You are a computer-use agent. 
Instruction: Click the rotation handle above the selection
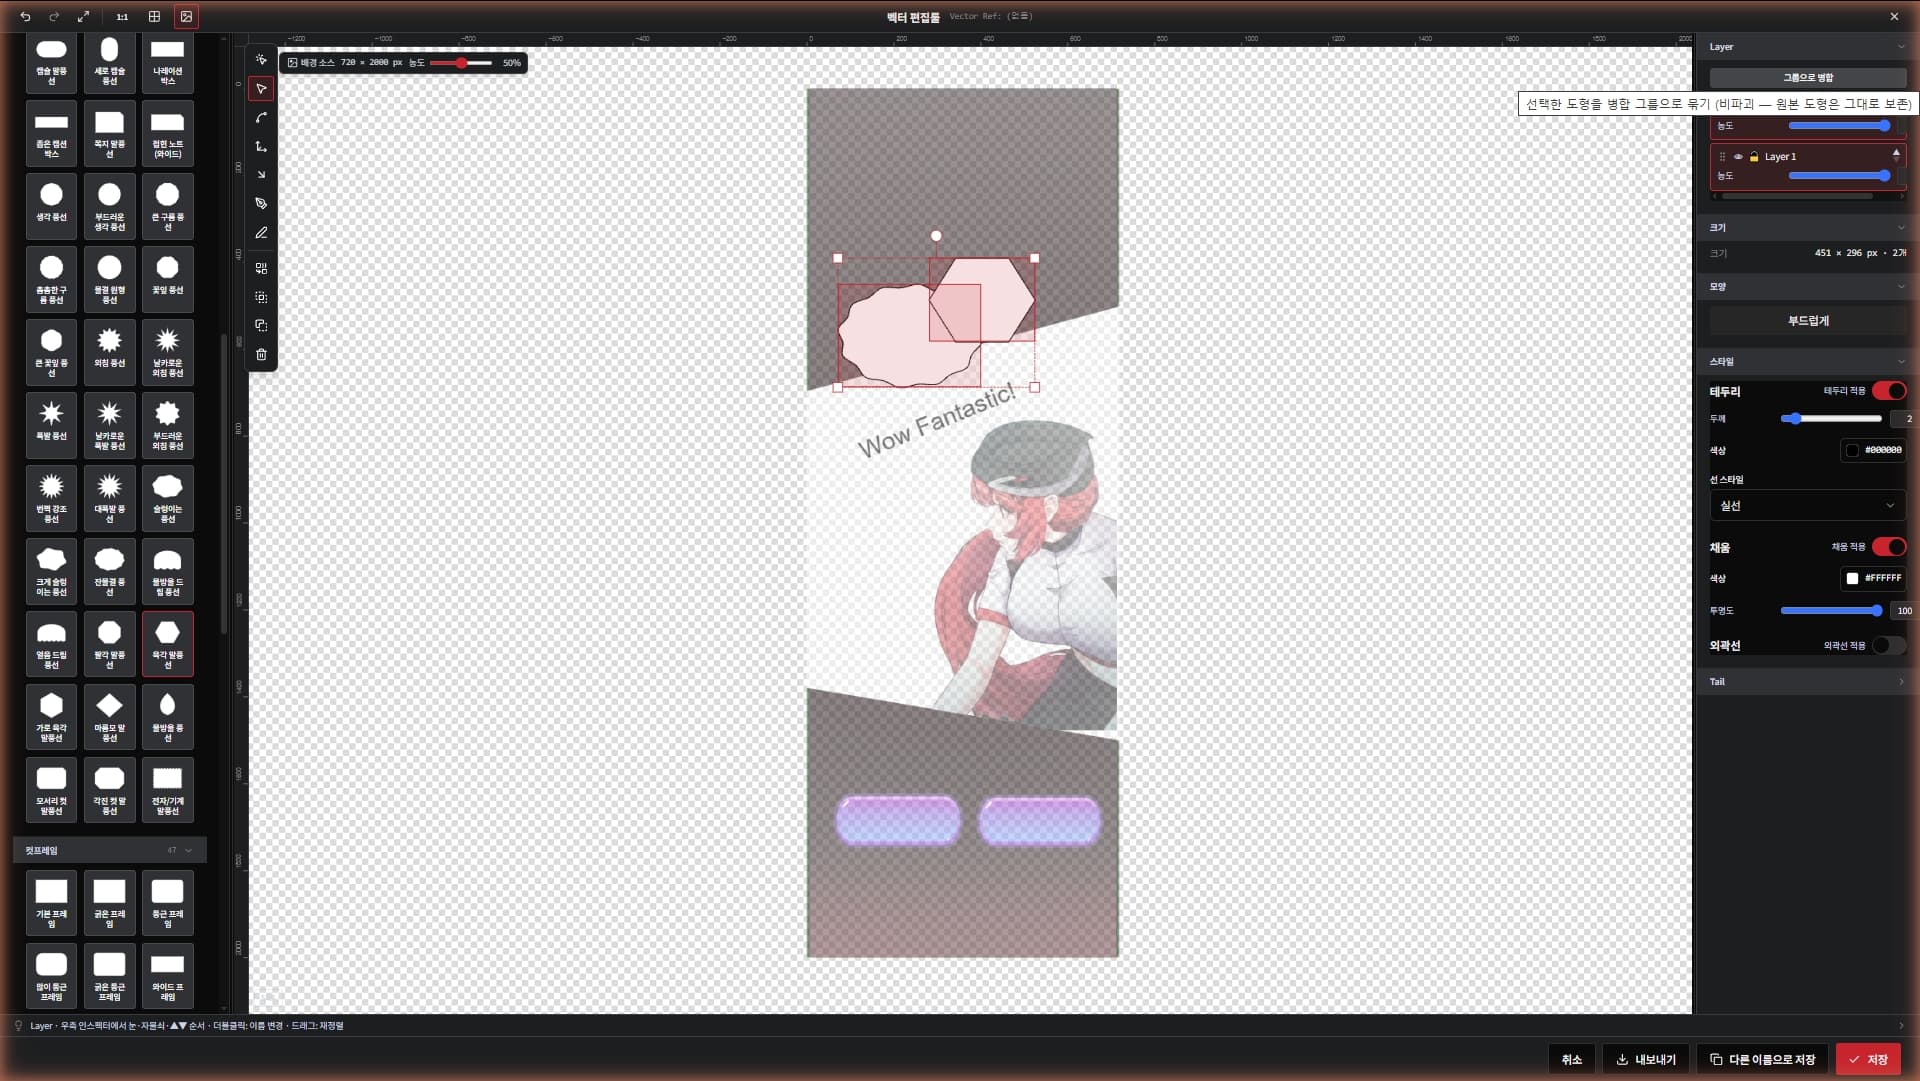tap(936, 236)
